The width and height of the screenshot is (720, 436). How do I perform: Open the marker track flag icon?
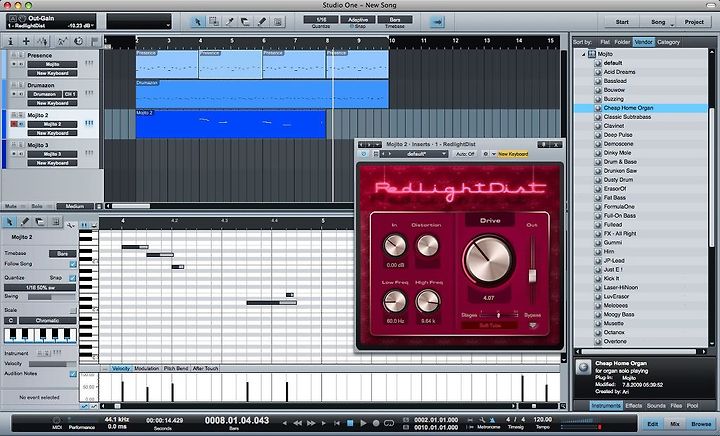point(95,41)
